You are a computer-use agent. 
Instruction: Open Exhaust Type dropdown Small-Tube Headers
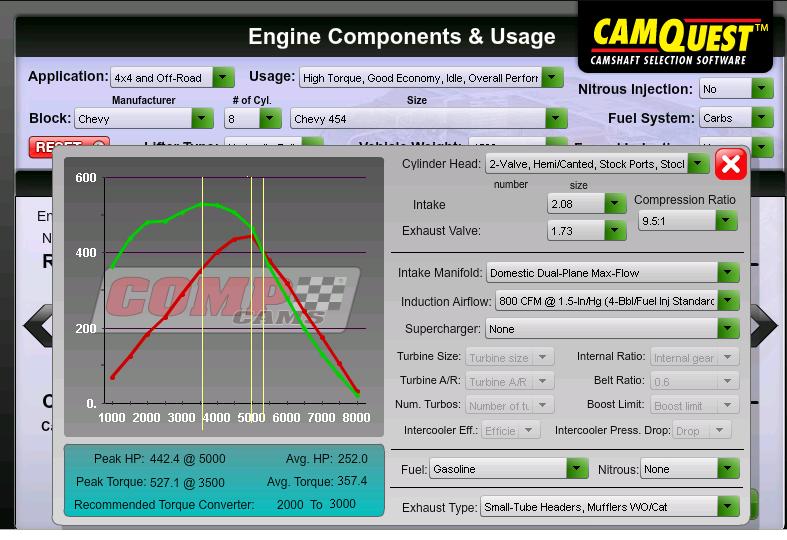[610, 507]
